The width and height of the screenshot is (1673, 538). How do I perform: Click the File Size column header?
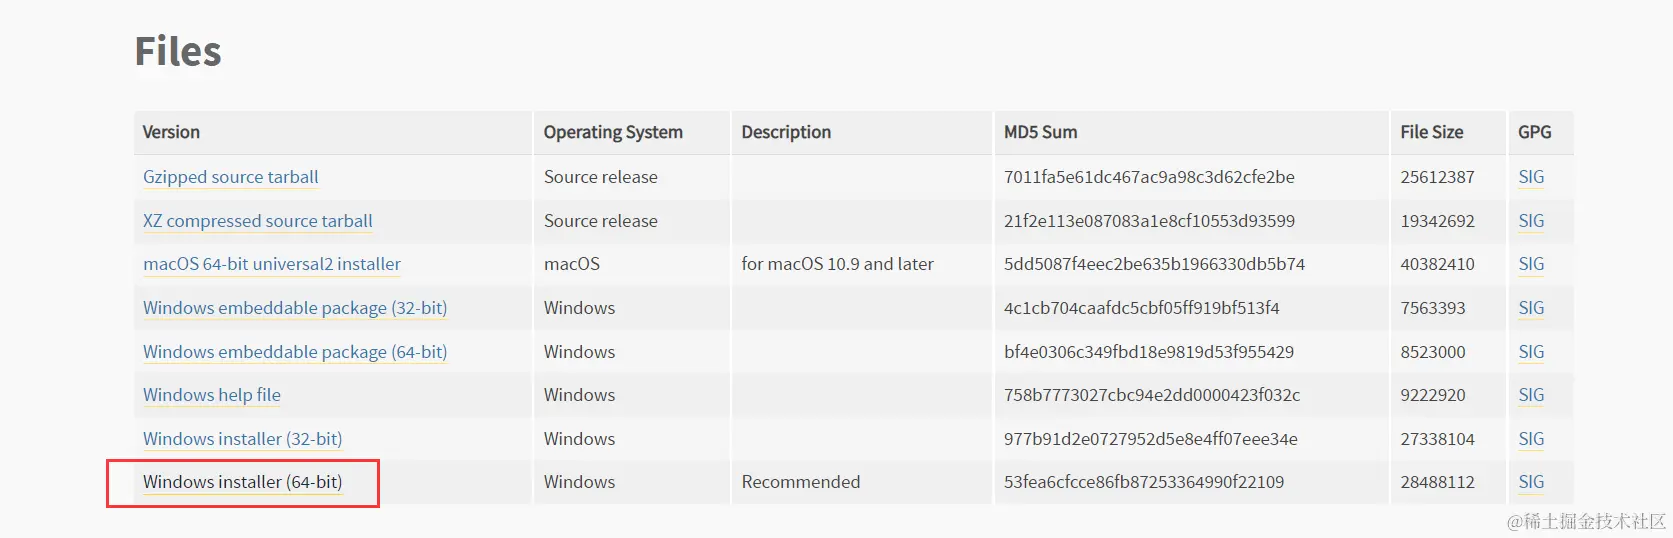(x=1431, y=132)
